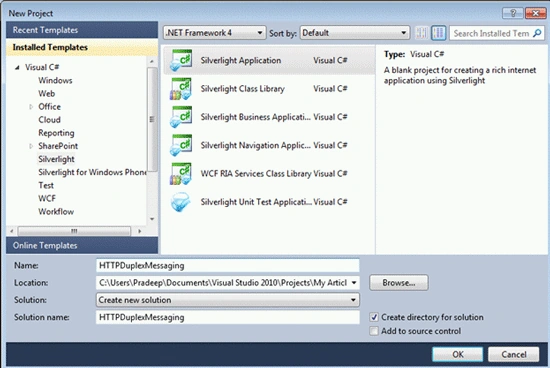Click the search magnifier icon
Screen dimensions: 550x368
[537, 33]
